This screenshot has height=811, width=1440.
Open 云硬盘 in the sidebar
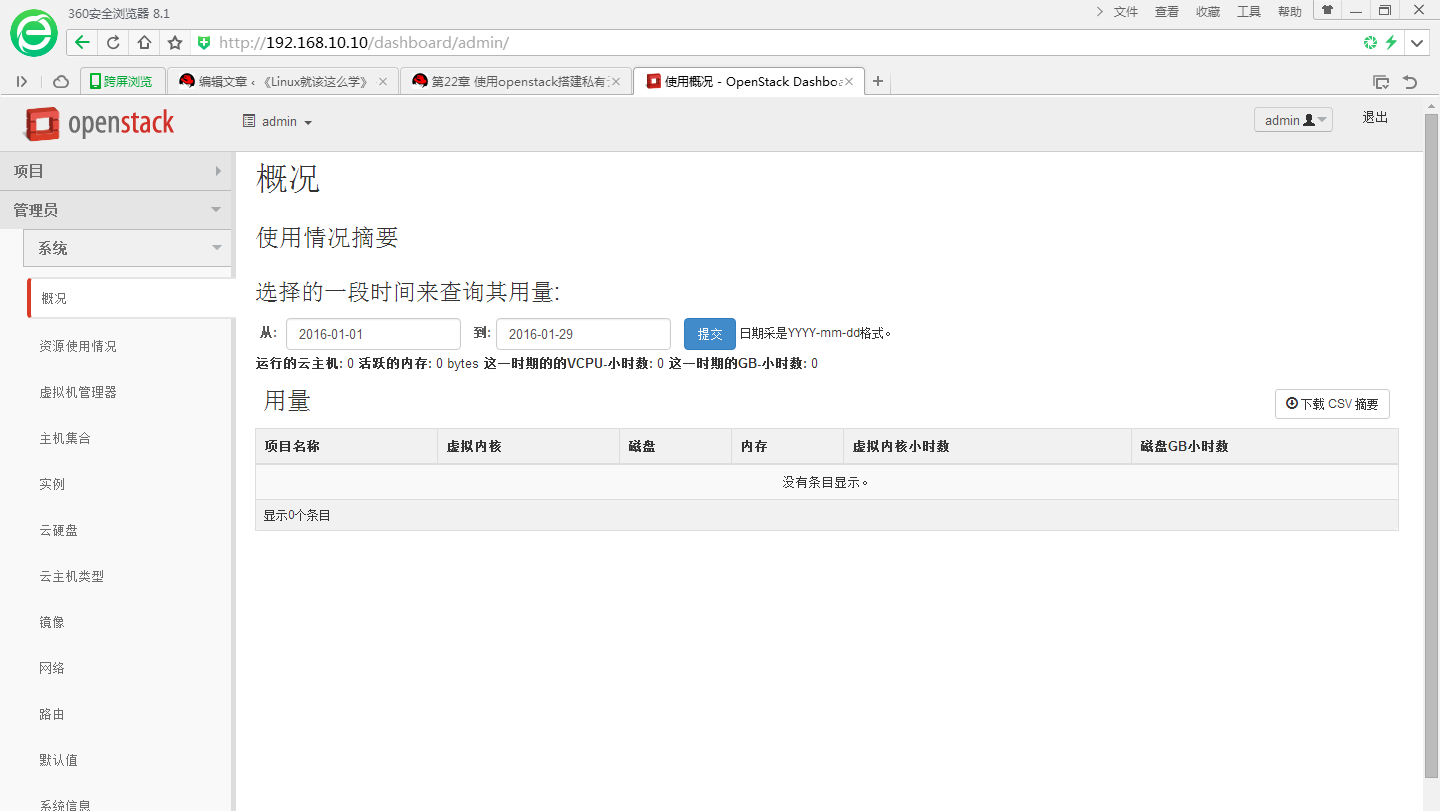58,530
